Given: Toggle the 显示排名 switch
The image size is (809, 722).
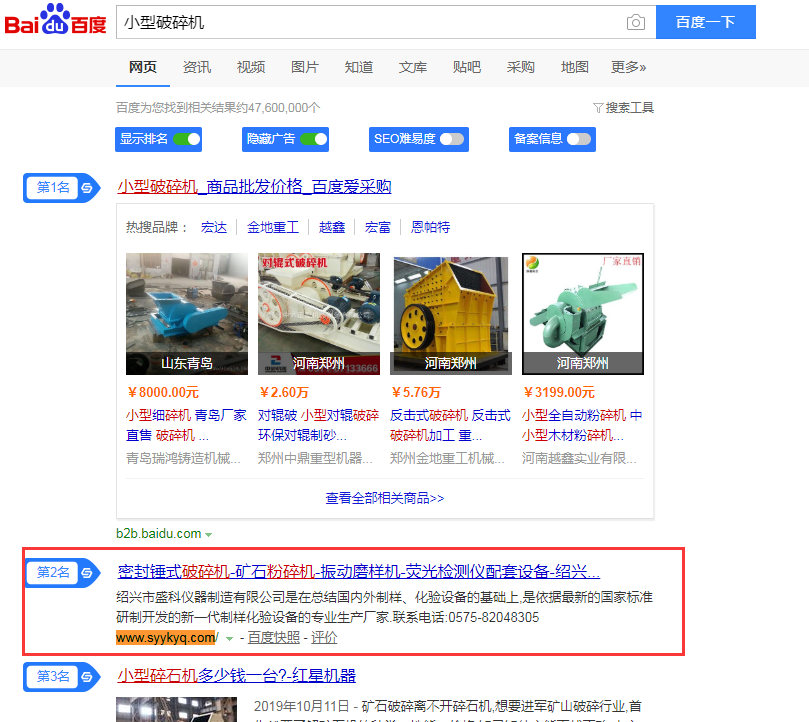Looking at the screenshot, I should point(186,139).
